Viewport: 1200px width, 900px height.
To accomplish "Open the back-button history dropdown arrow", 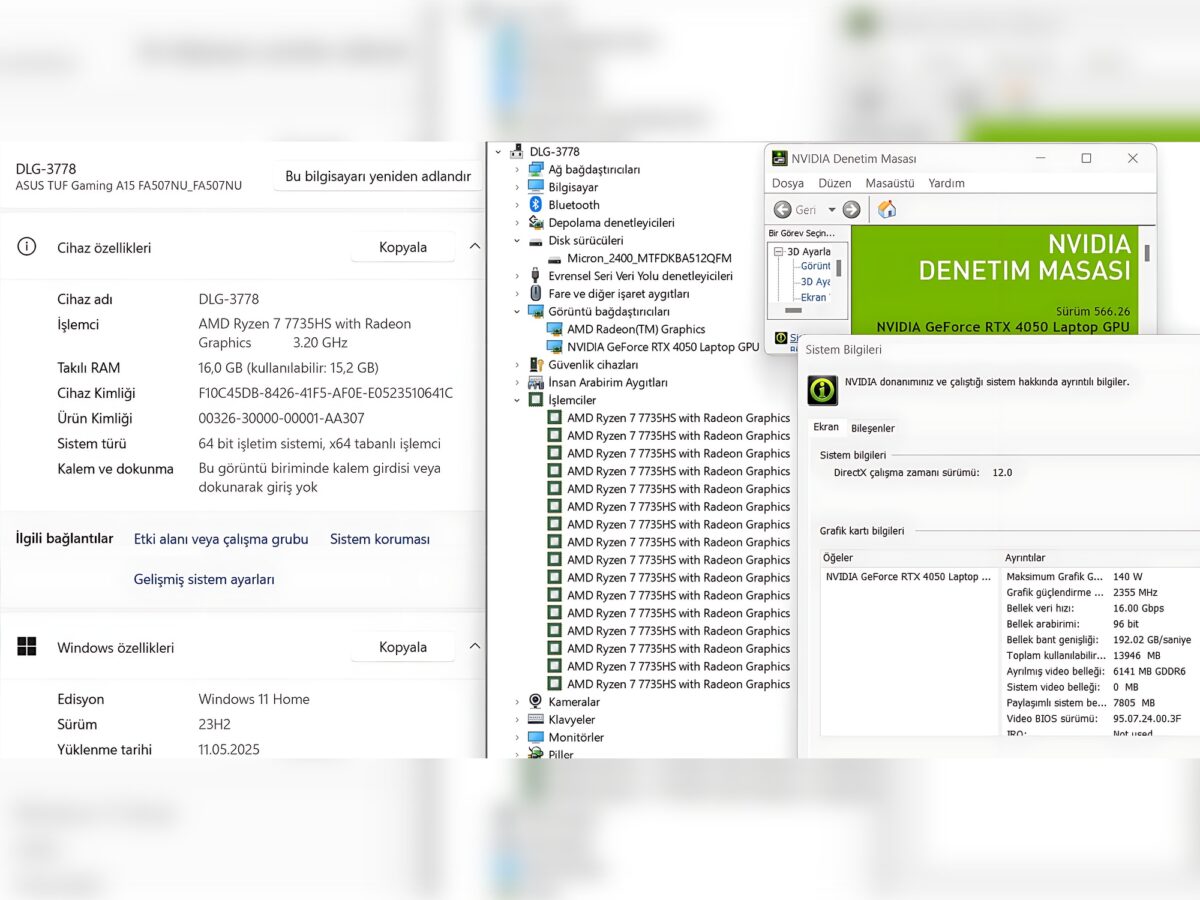I will pos(831,210).
